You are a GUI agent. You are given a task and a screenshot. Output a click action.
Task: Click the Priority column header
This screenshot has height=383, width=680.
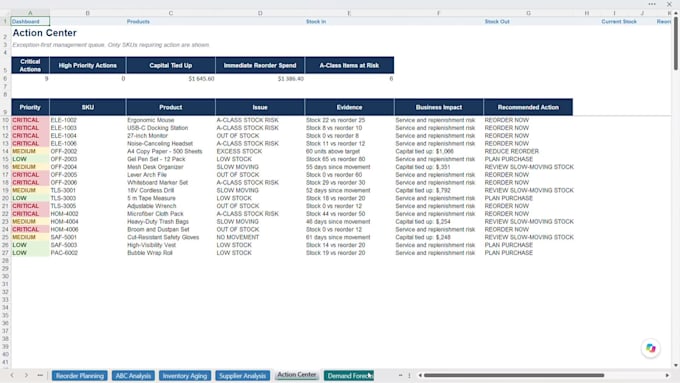(x=30, y=107)
